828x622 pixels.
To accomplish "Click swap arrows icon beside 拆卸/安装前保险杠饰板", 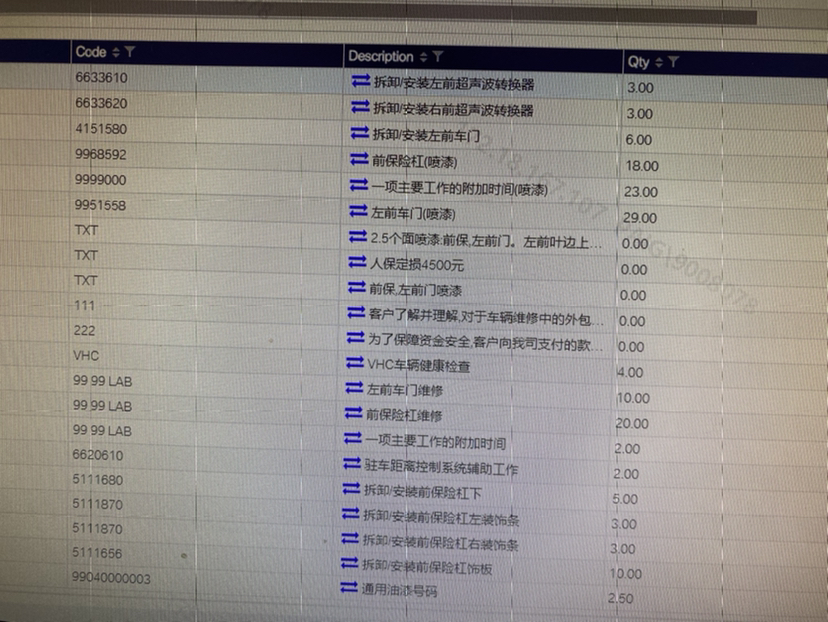I will click(x=350, y=562).
